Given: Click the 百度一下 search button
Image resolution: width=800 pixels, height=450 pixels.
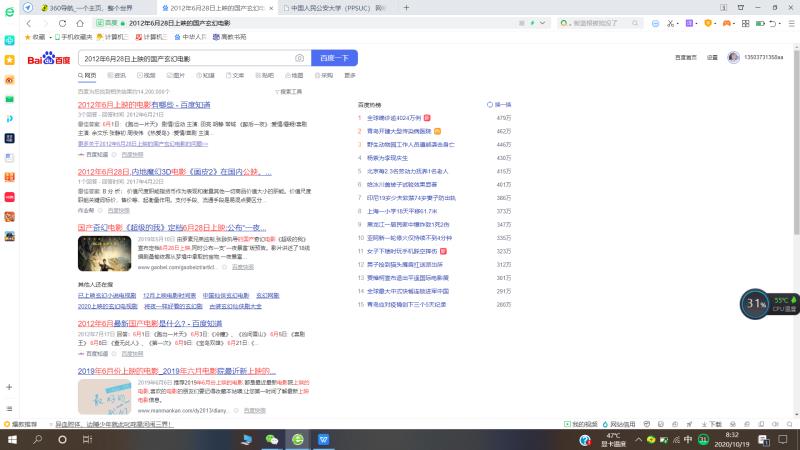Looking at the screenshot, I should tap(334, 58).
